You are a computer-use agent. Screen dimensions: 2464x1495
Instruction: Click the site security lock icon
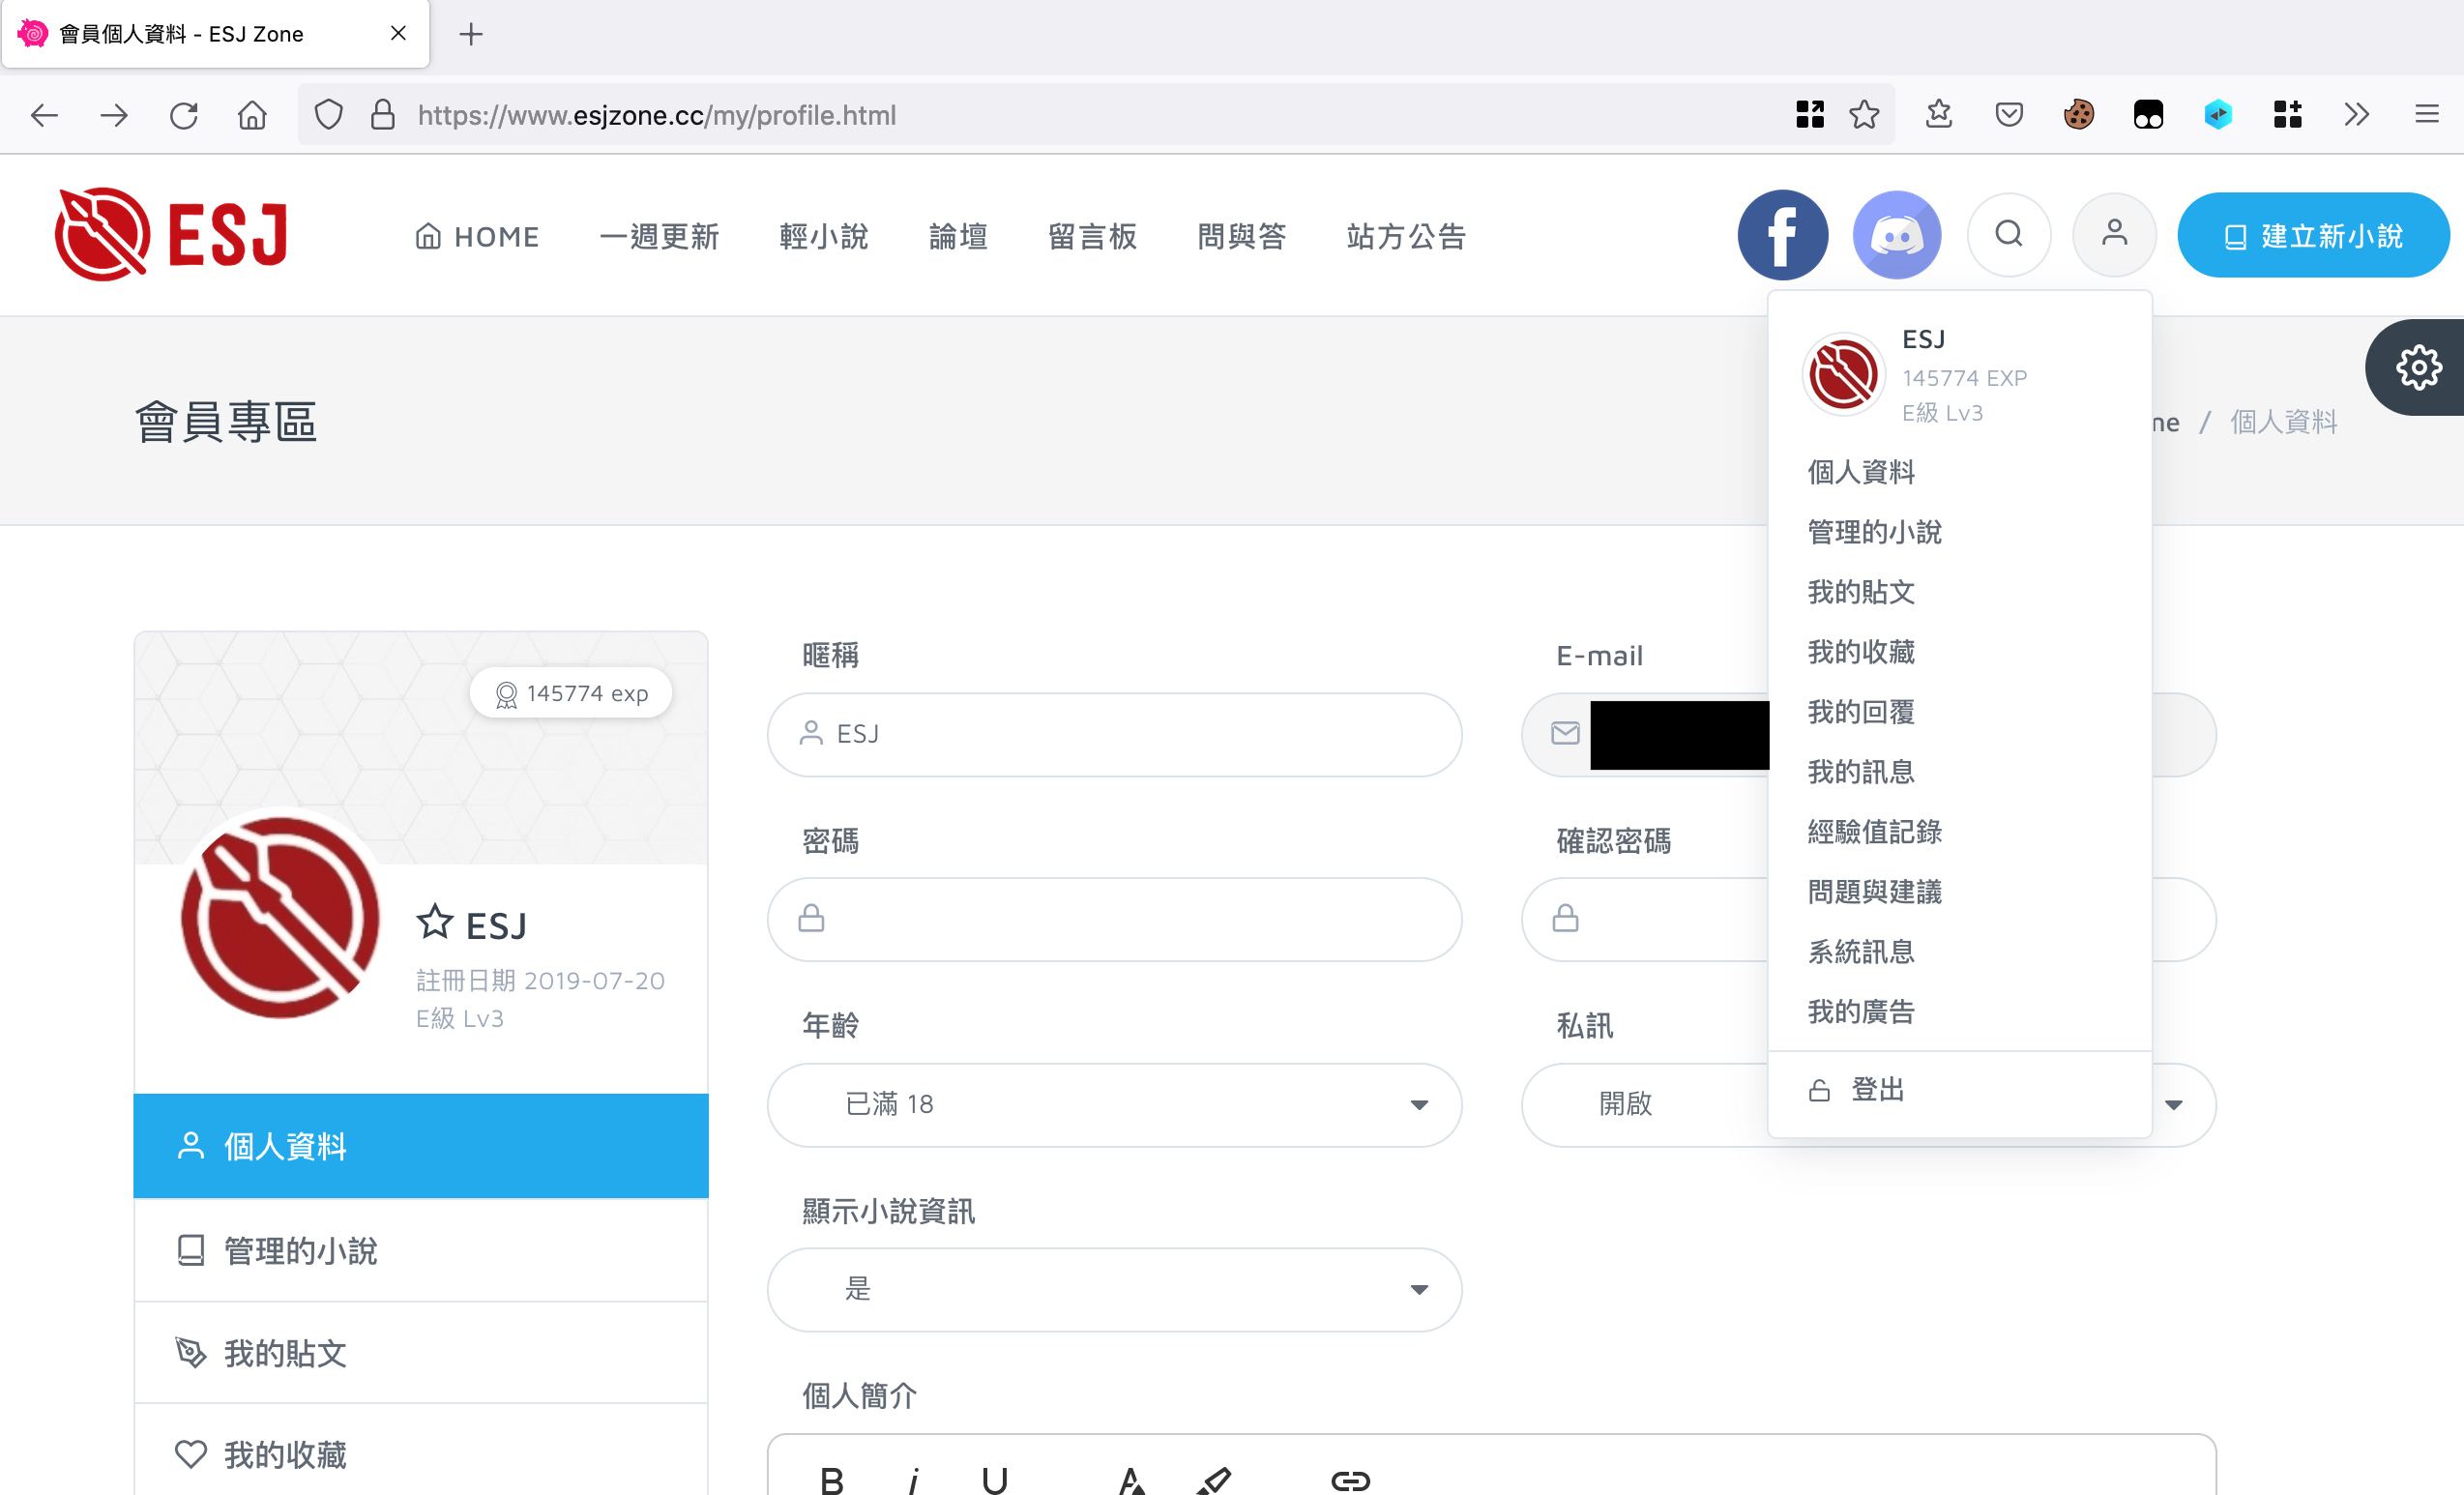383,115
